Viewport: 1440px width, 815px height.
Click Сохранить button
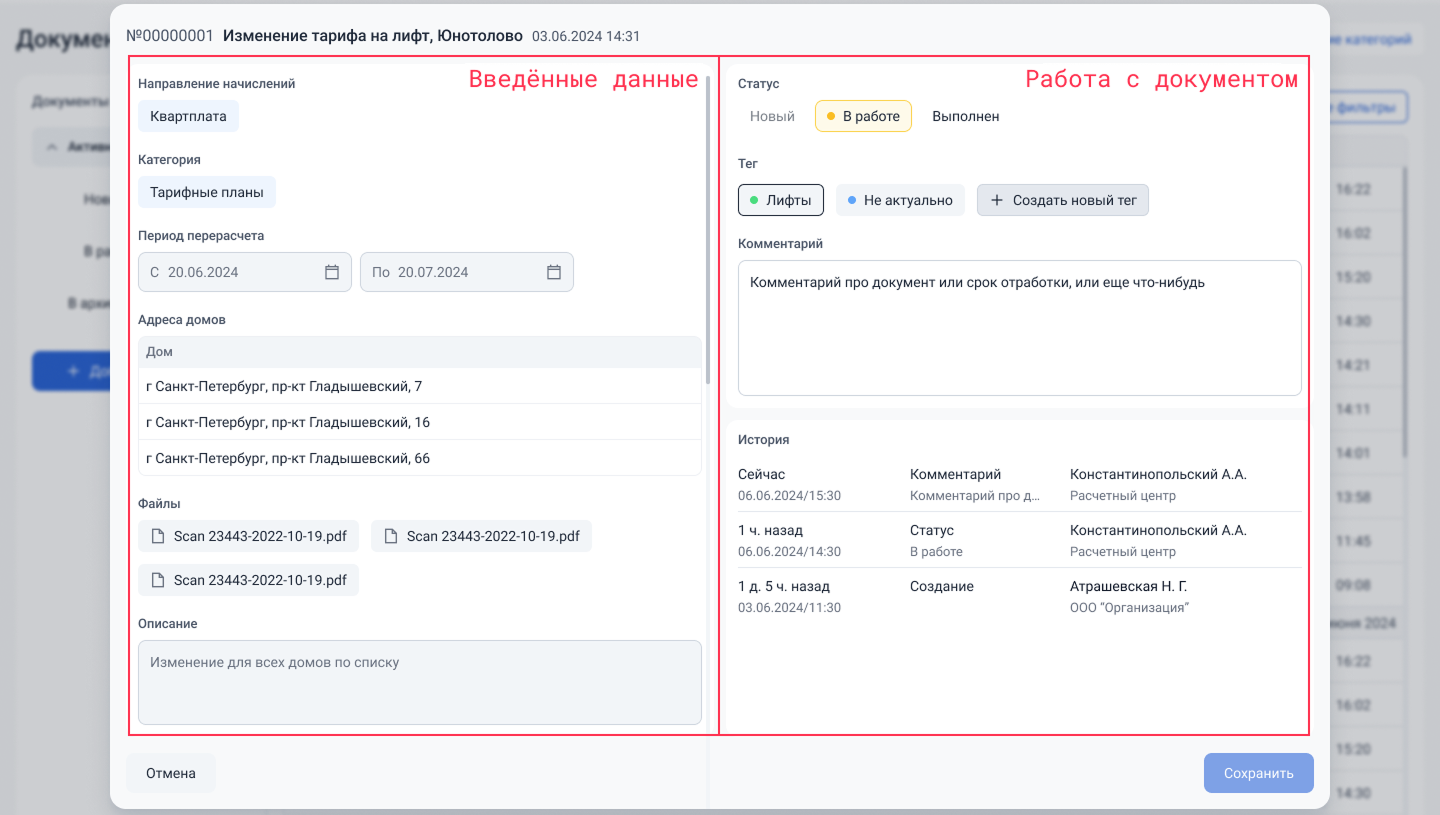pos(1258,773)
